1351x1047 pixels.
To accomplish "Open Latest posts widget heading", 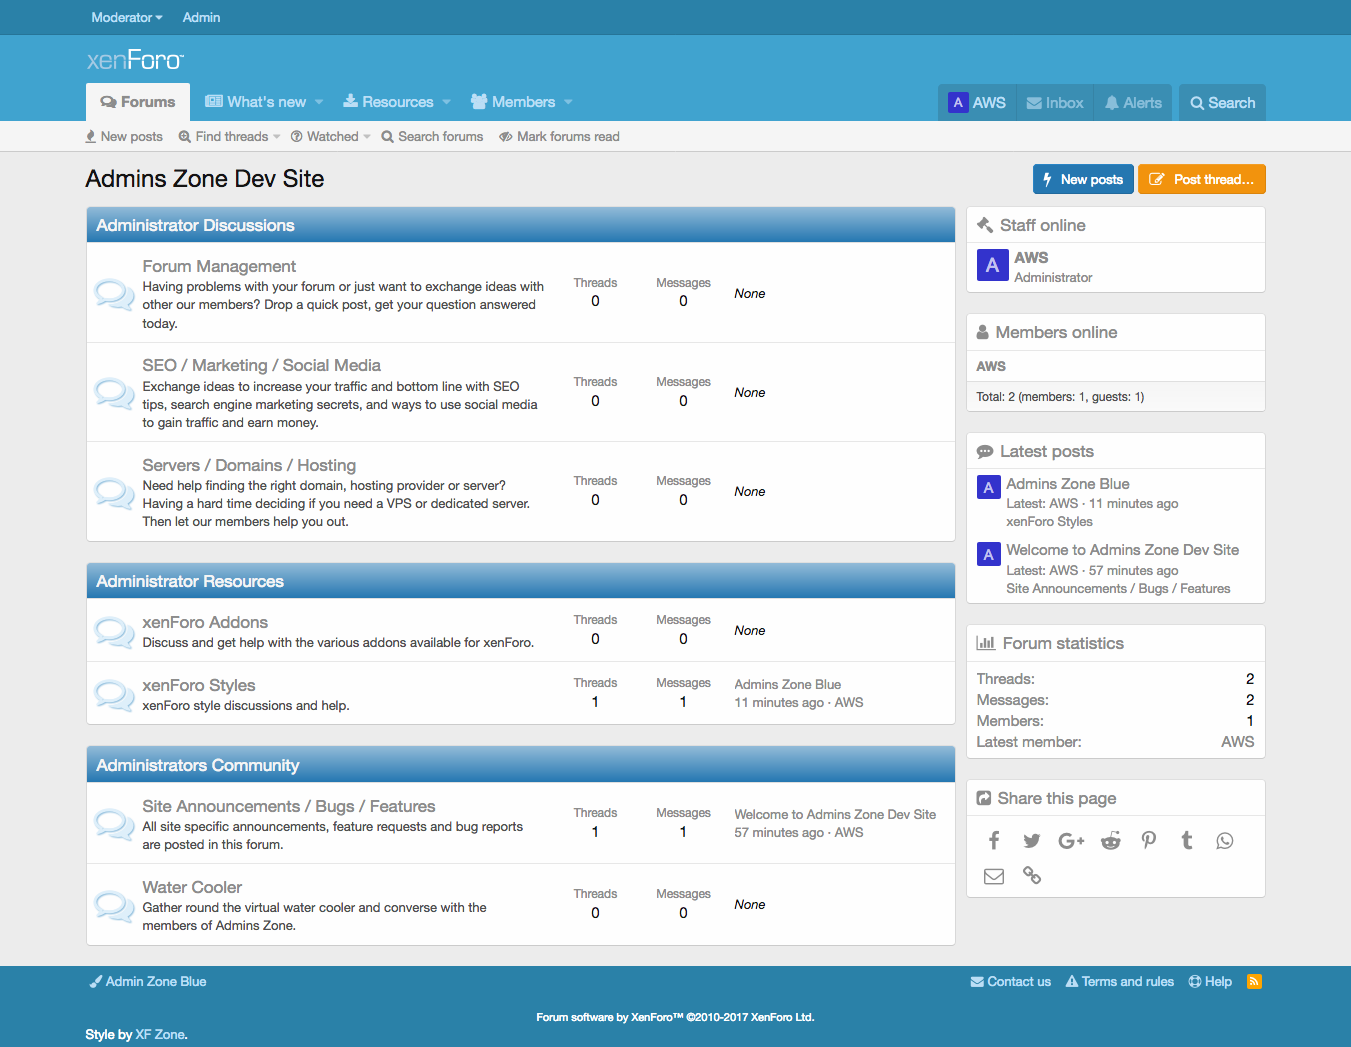I will [1047, 452].
